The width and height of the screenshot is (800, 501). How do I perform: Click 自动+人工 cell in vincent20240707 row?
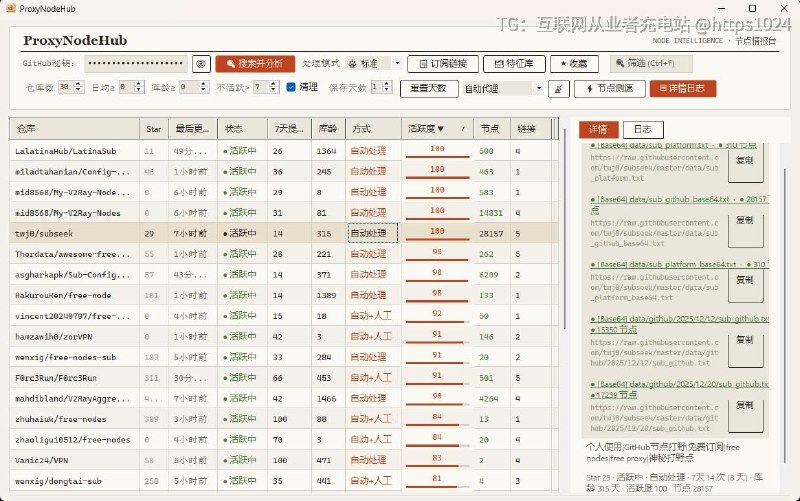[x=371, y=316]
